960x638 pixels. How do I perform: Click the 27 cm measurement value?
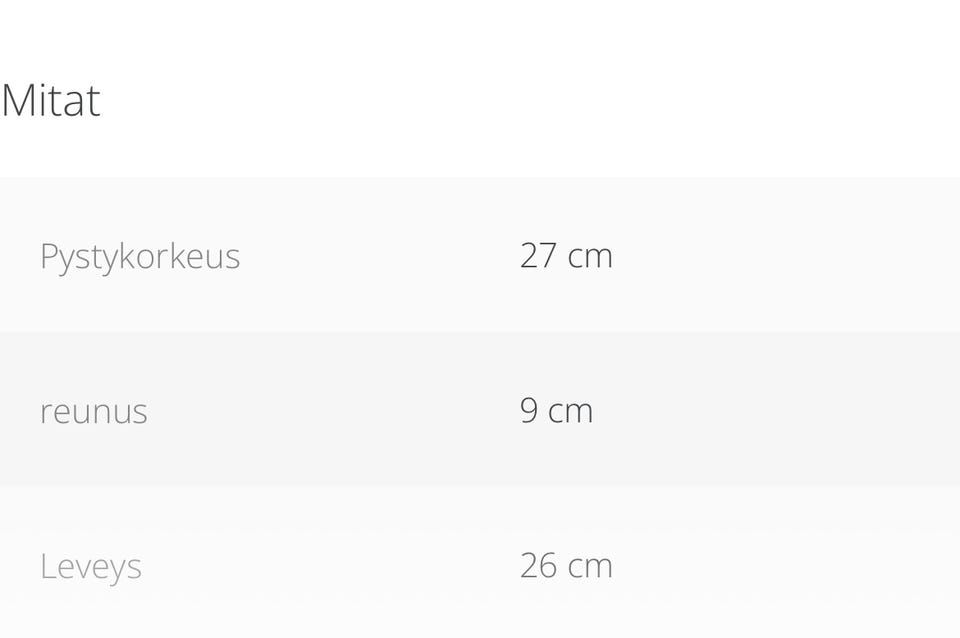tap(566, 256)
